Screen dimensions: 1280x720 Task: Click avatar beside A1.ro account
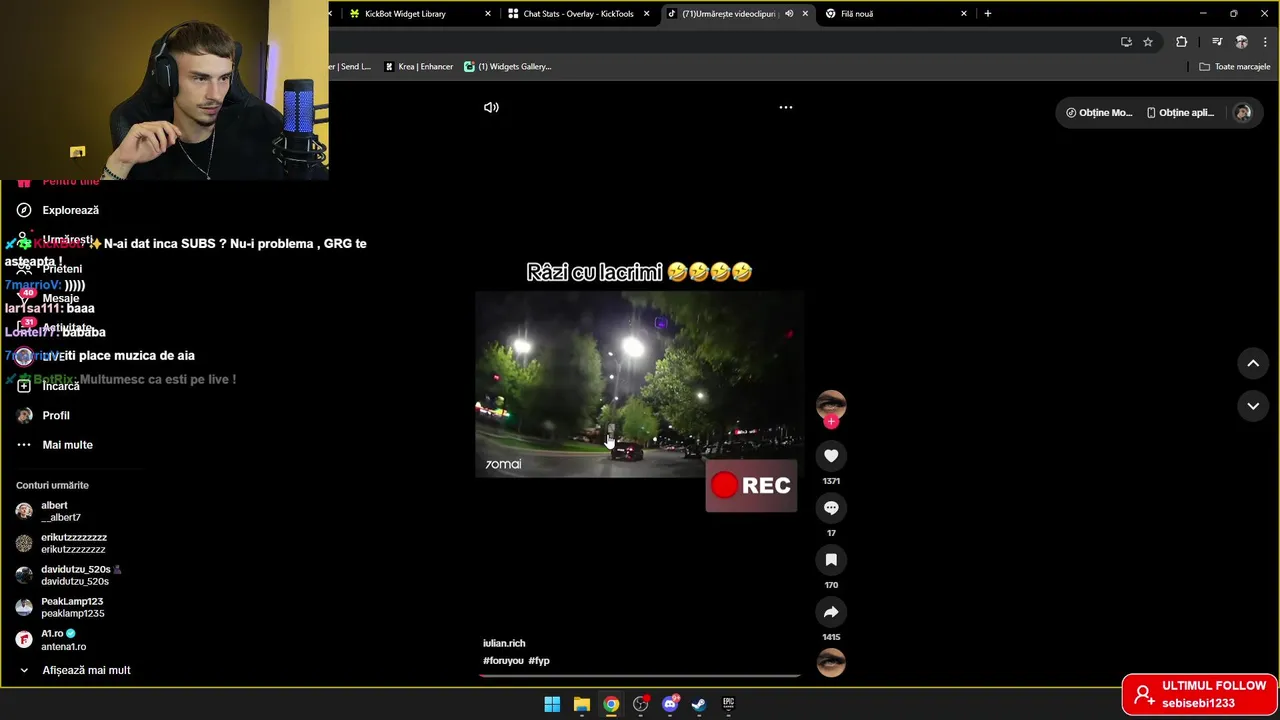24,640
